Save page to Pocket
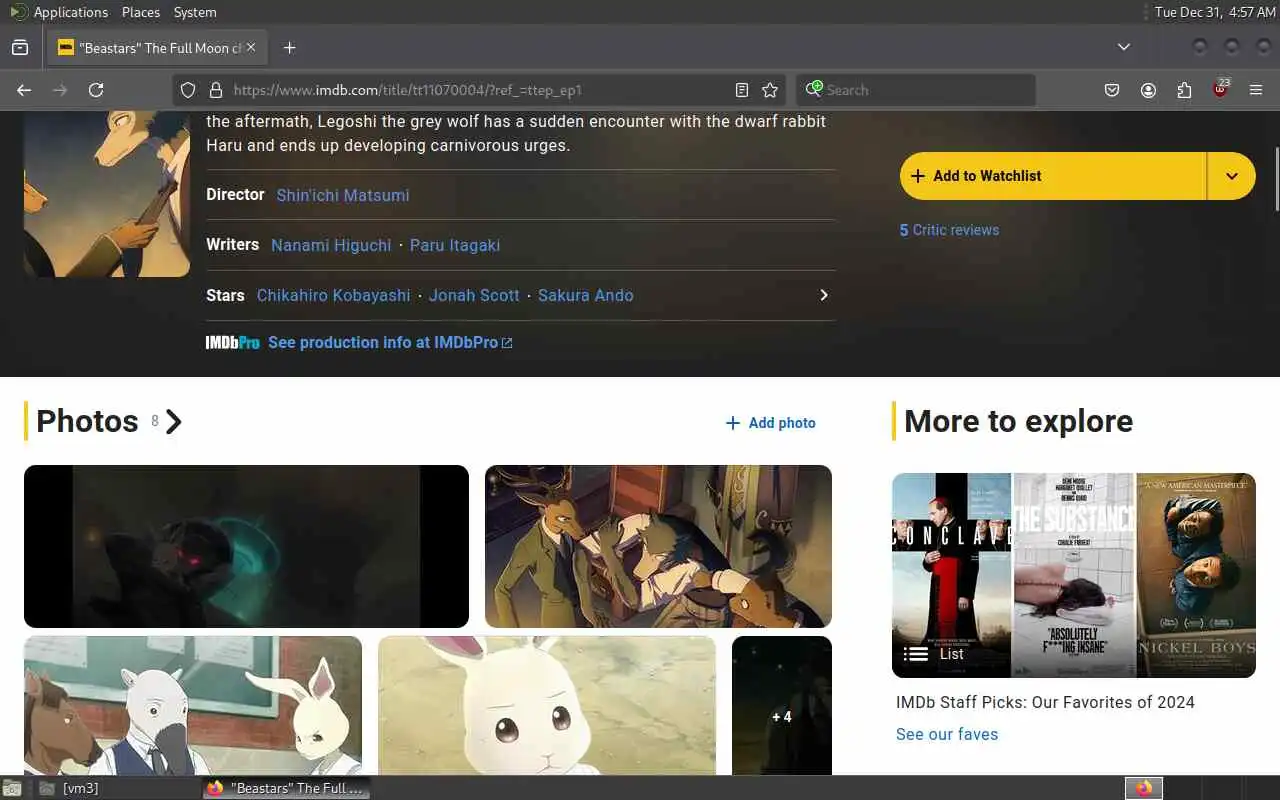The image size is (1280, 800). (1112, 90)
